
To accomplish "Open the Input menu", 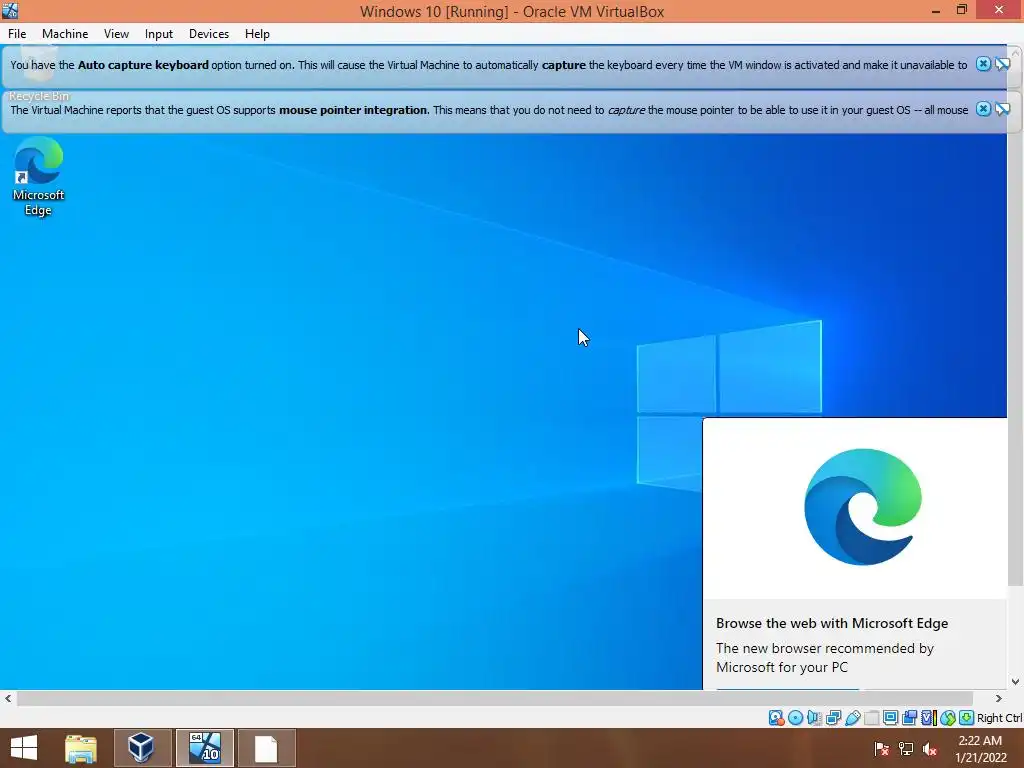I will pyautogui.click(x=159, y=34).
